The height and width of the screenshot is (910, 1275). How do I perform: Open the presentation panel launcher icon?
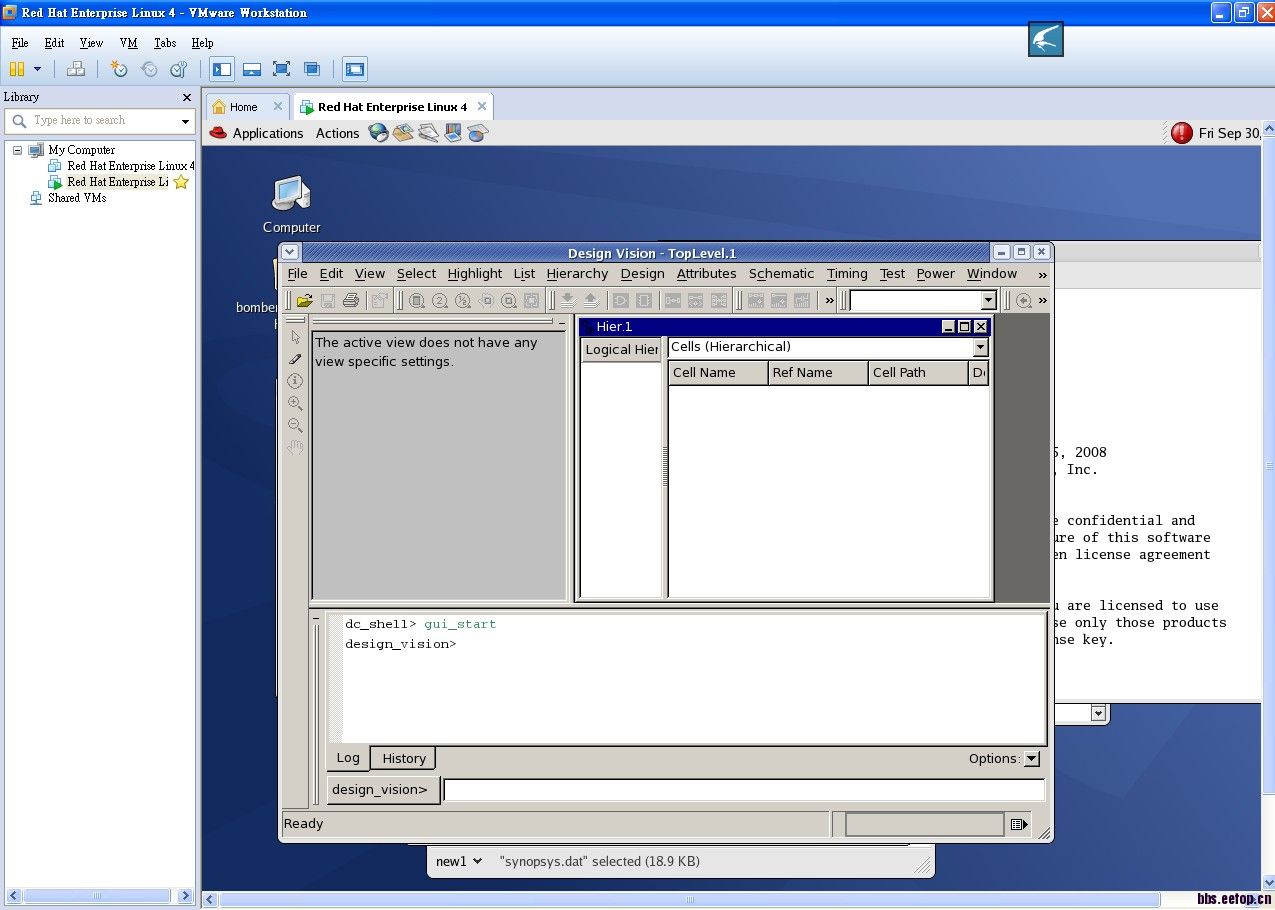click(453, 133)
